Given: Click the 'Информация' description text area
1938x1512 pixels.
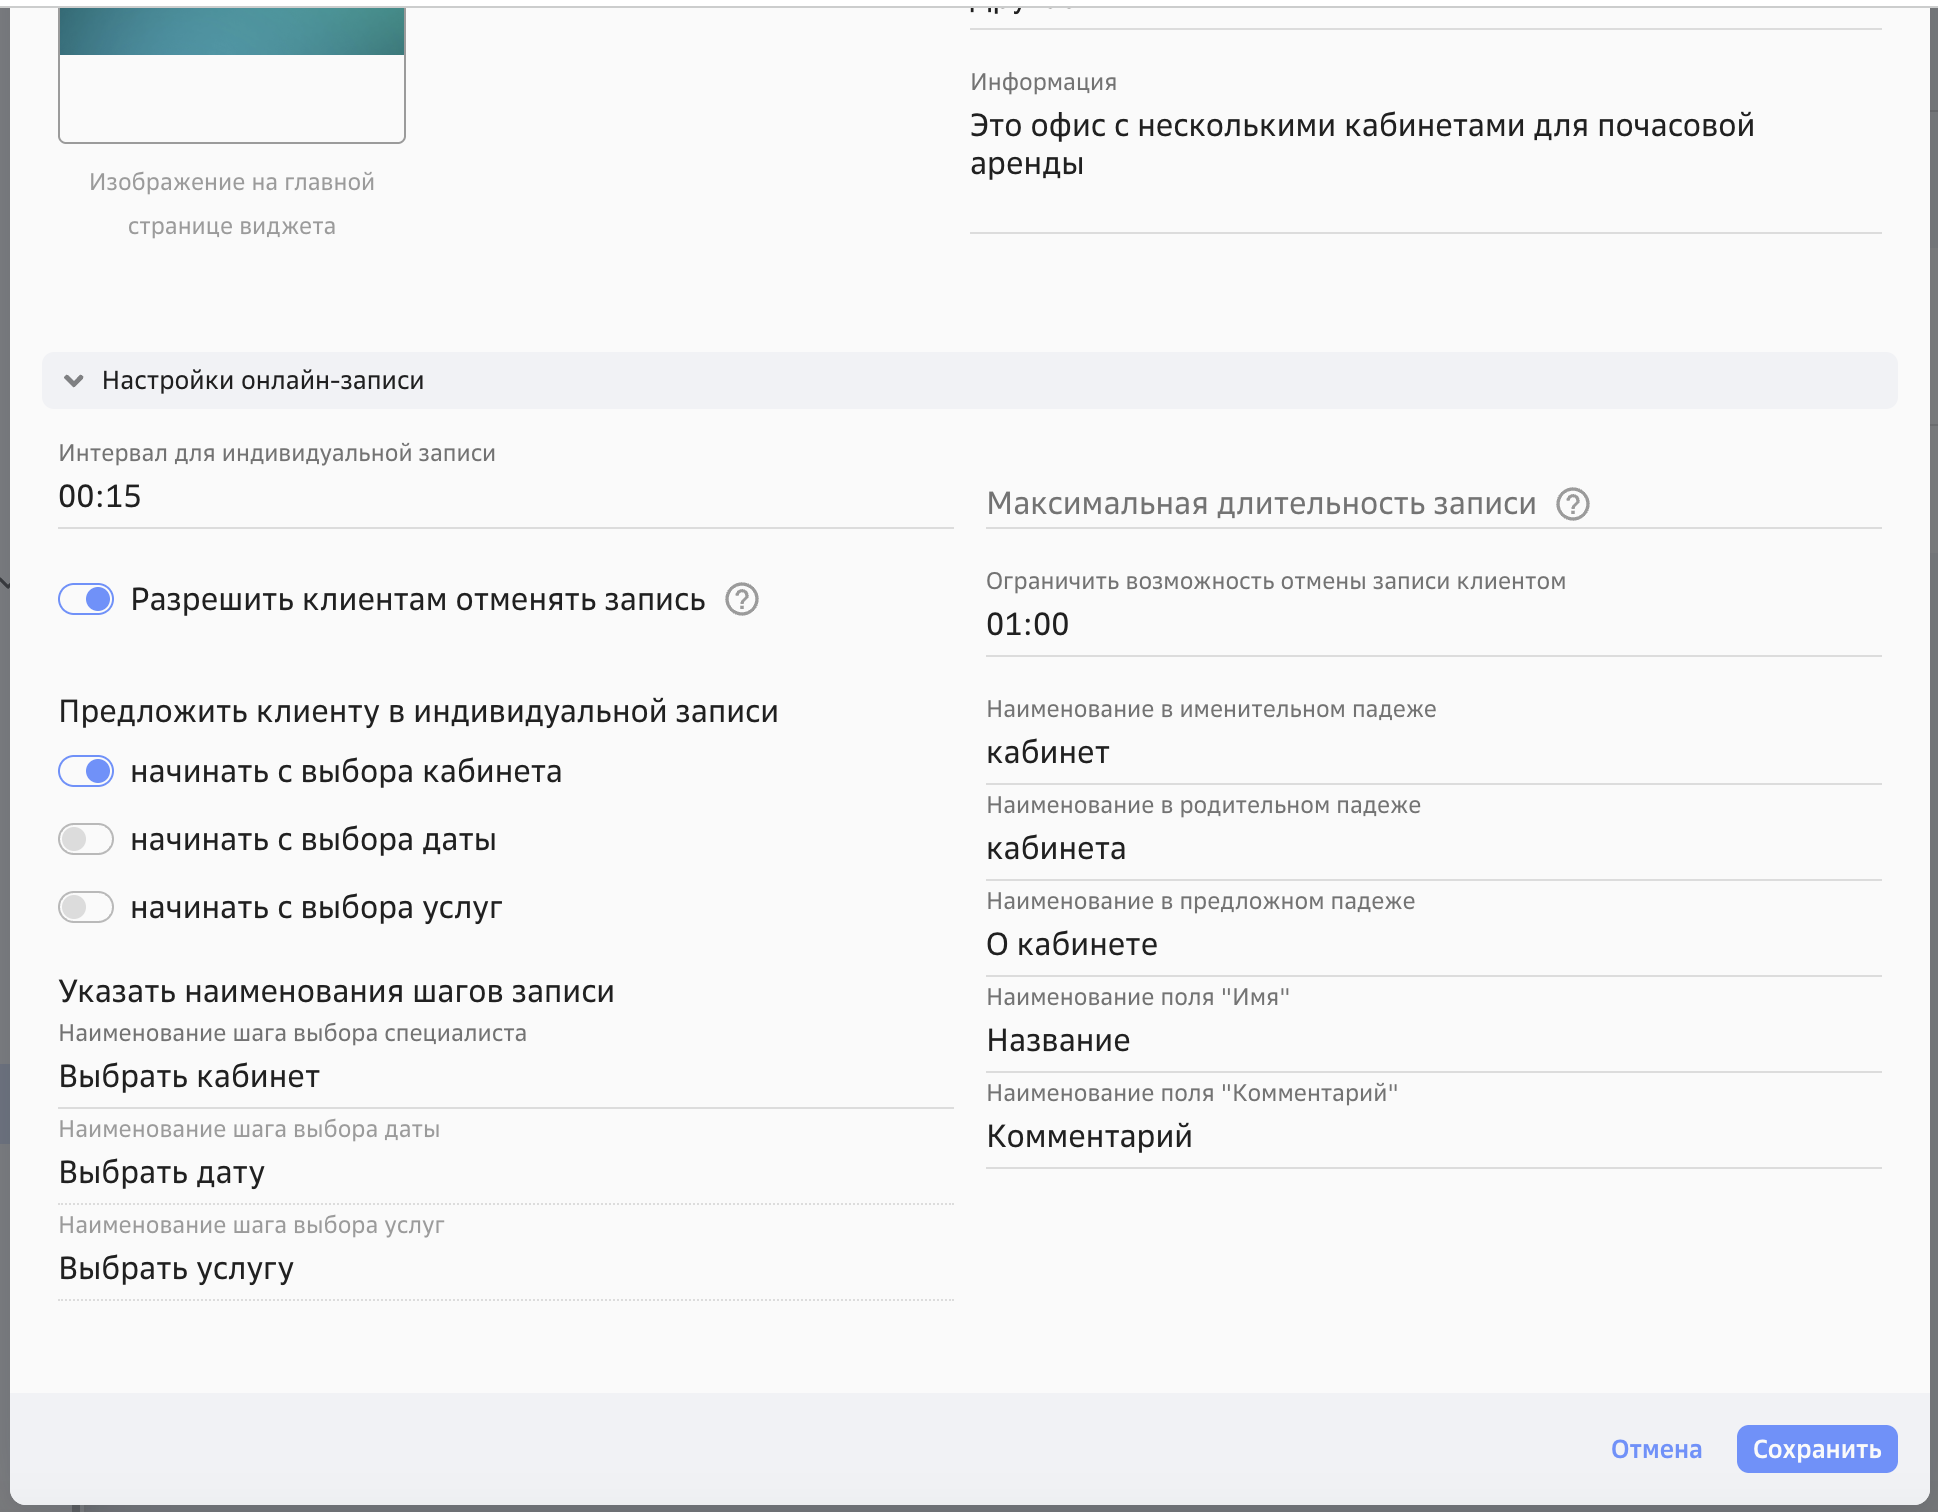Looking at the screenshot, I should click(x=1300, y=145).
